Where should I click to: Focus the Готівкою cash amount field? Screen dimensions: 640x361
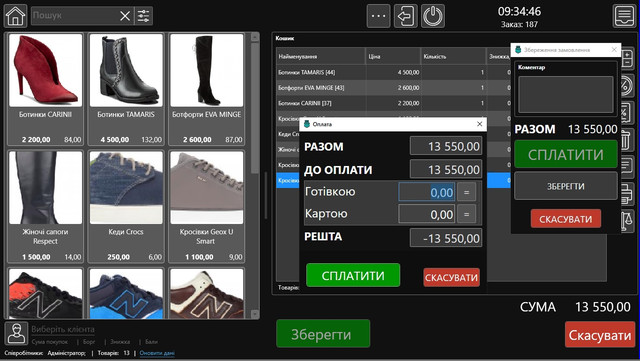pyautogui.click(x=427, y=192)
